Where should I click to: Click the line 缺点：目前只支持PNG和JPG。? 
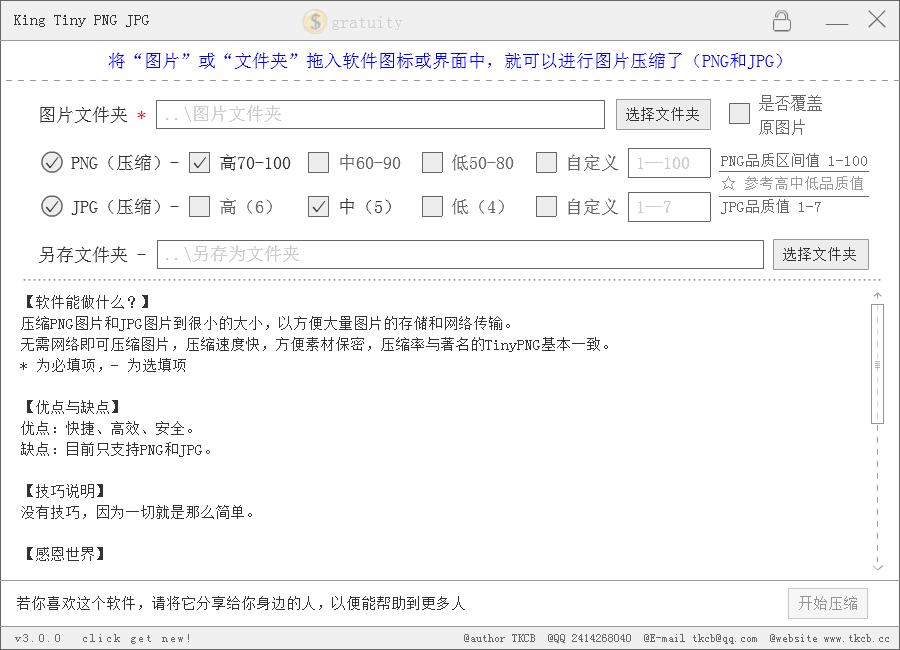pos(115,449)
